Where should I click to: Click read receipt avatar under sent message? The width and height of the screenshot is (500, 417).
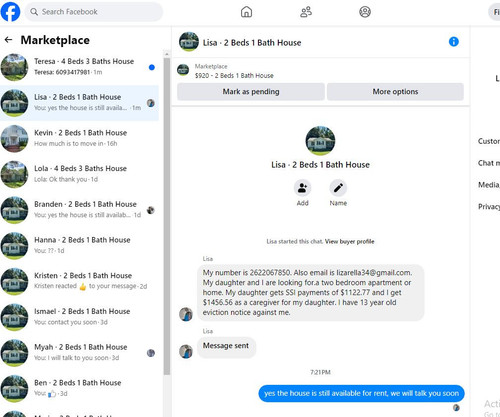coord(456,407)
